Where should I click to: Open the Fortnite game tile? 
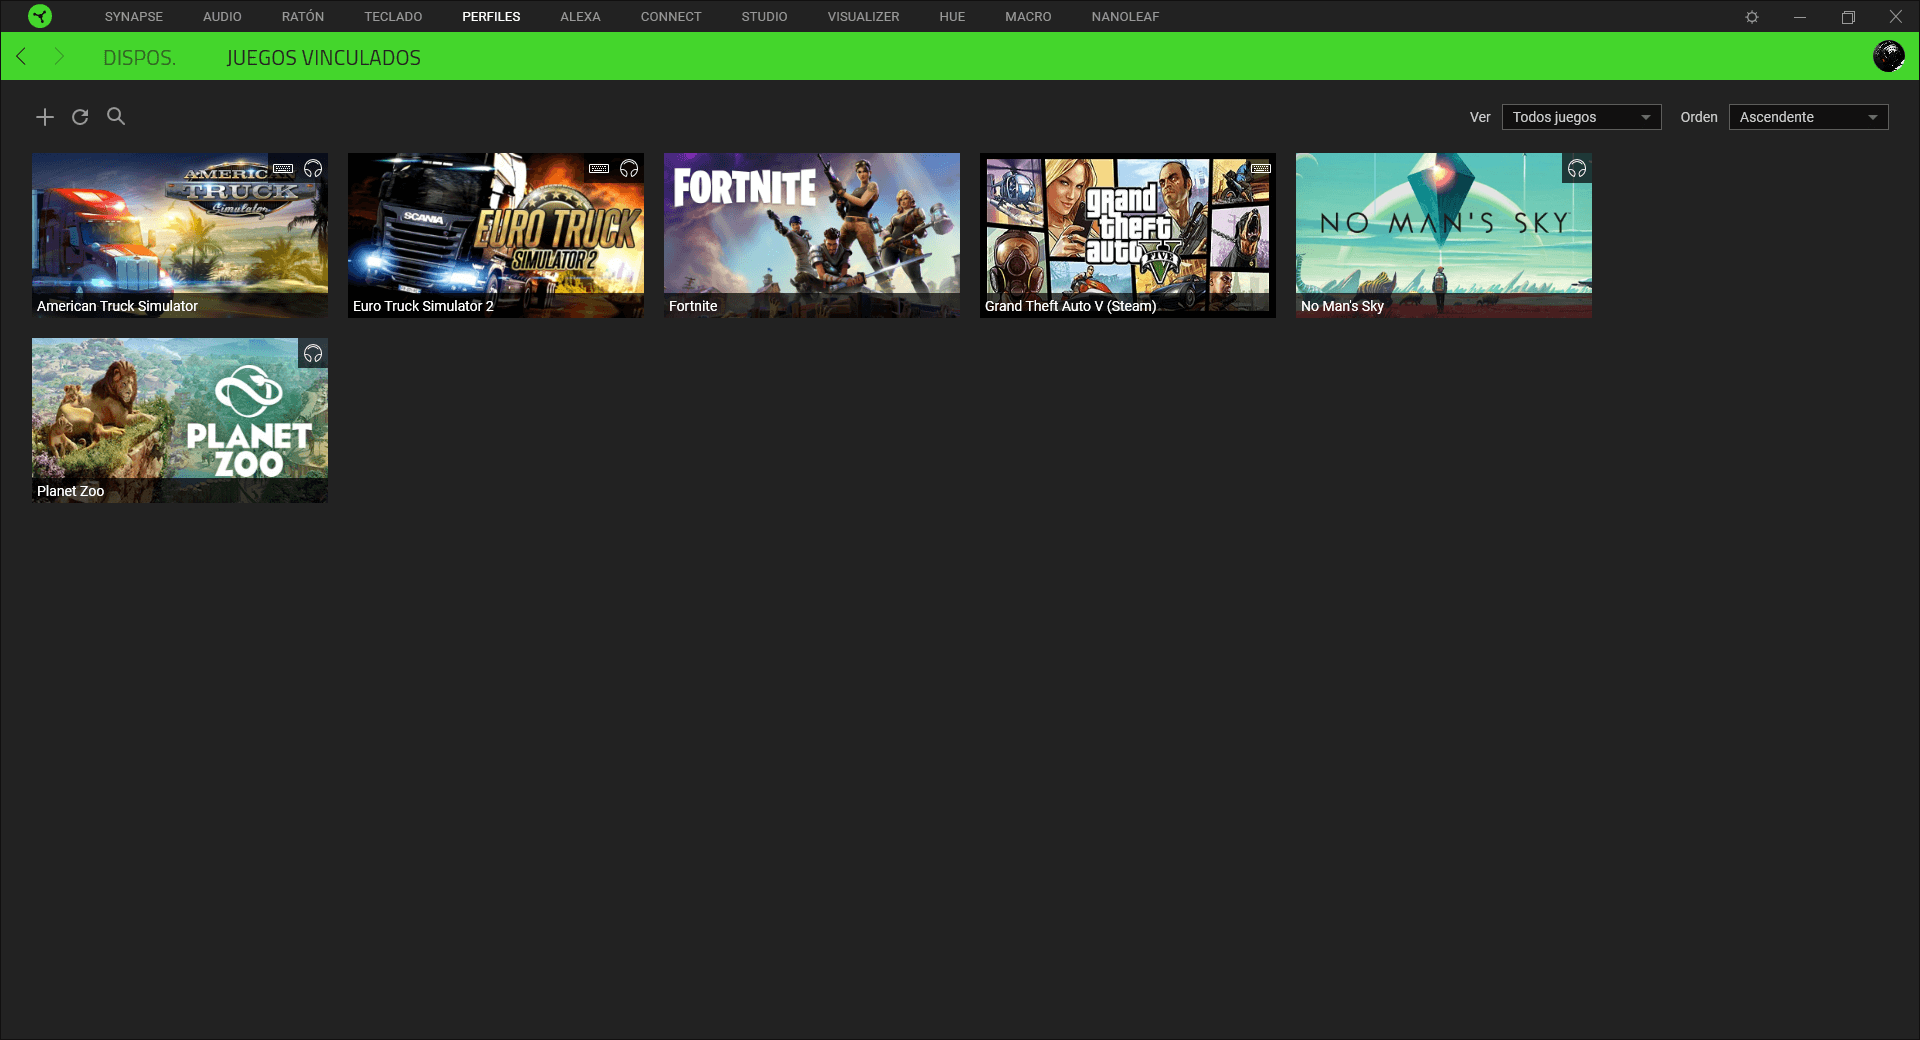tap(812, 235)
